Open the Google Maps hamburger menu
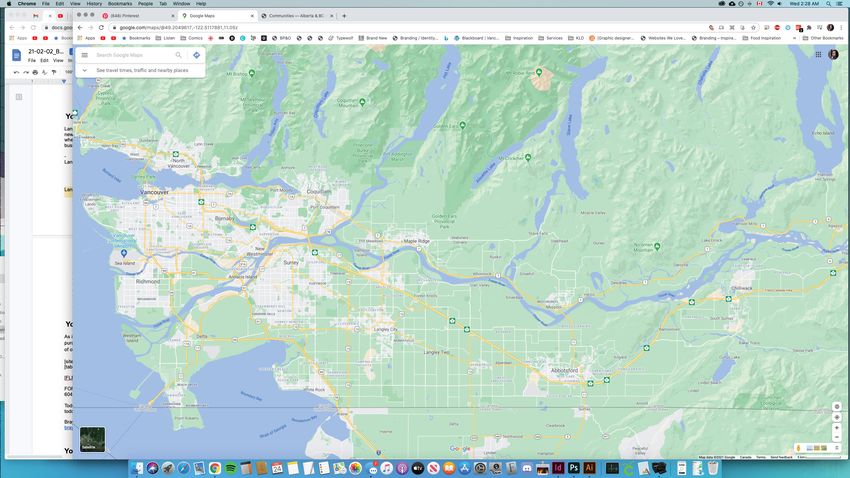The image size is (850, 478). tap(85, 55)
